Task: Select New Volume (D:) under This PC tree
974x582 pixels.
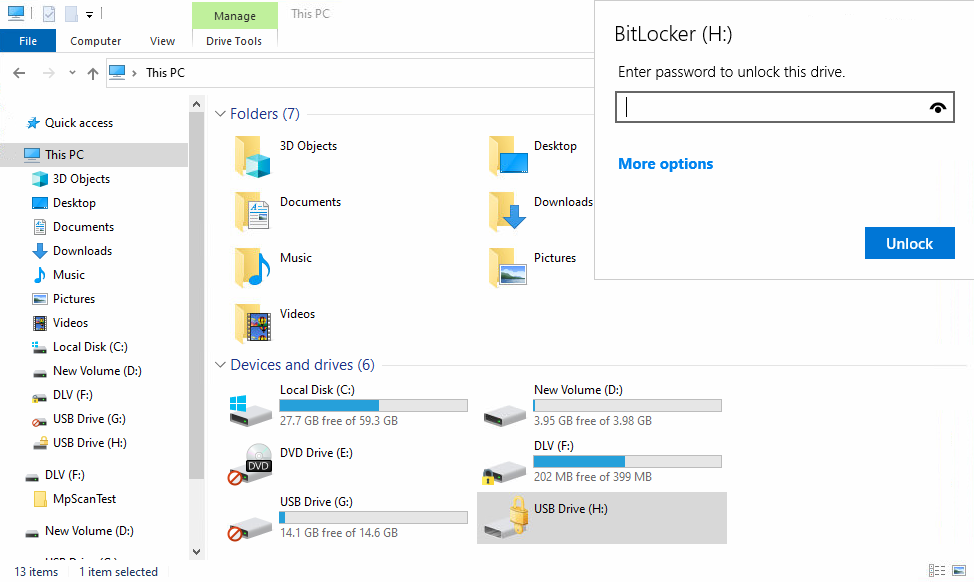Action: tap(97, 371)
